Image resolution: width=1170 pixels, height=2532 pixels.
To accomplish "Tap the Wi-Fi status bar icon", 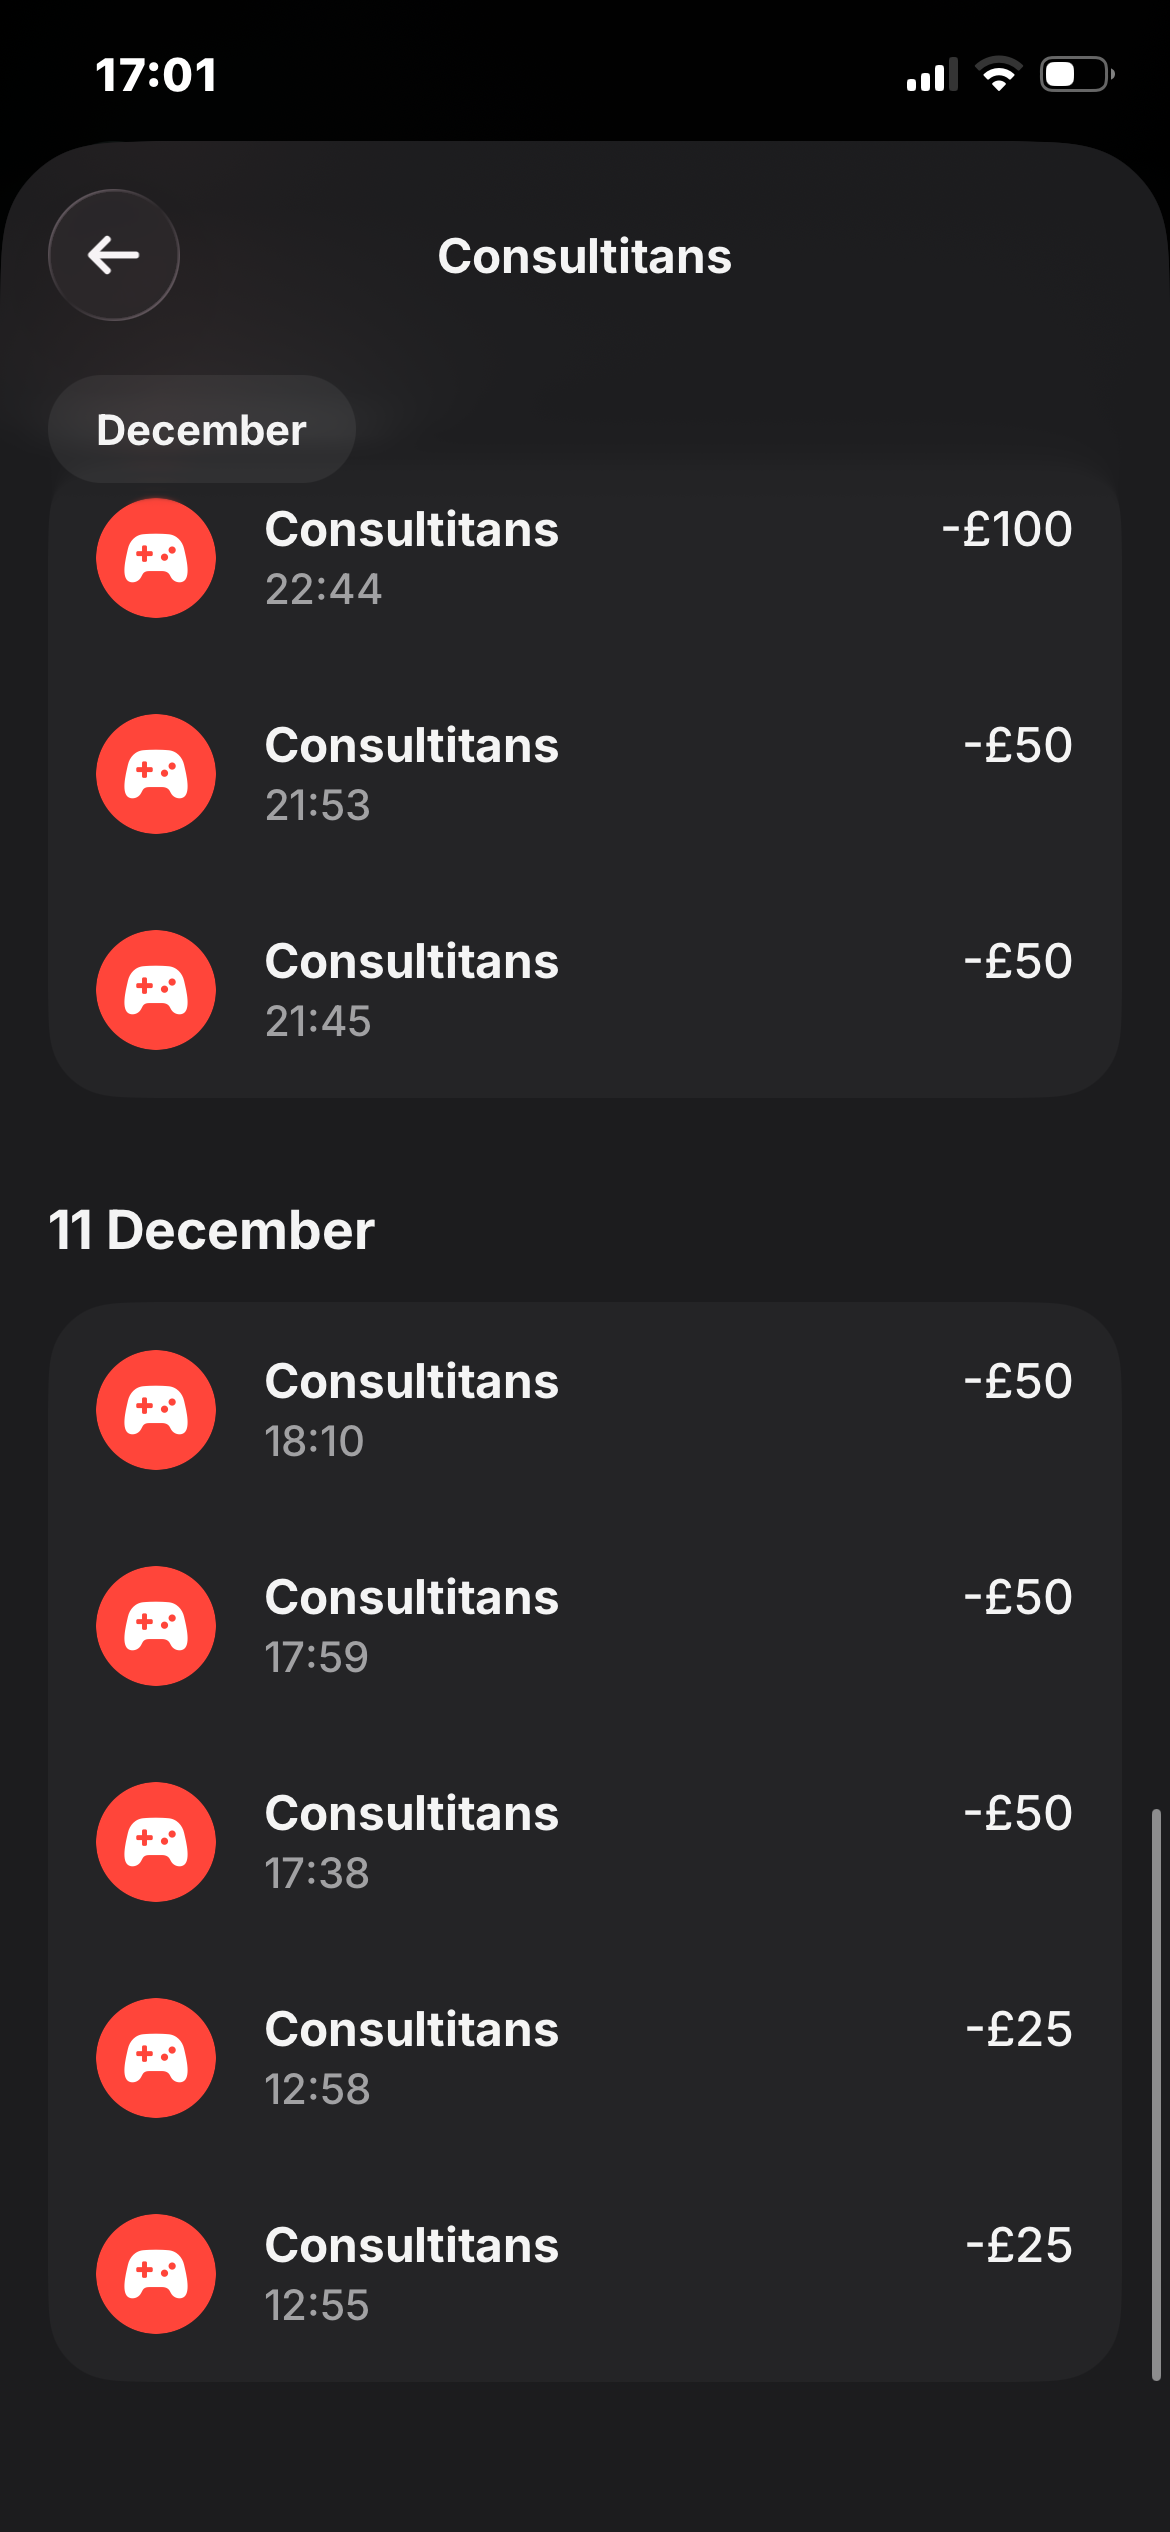I will [998, 75].
